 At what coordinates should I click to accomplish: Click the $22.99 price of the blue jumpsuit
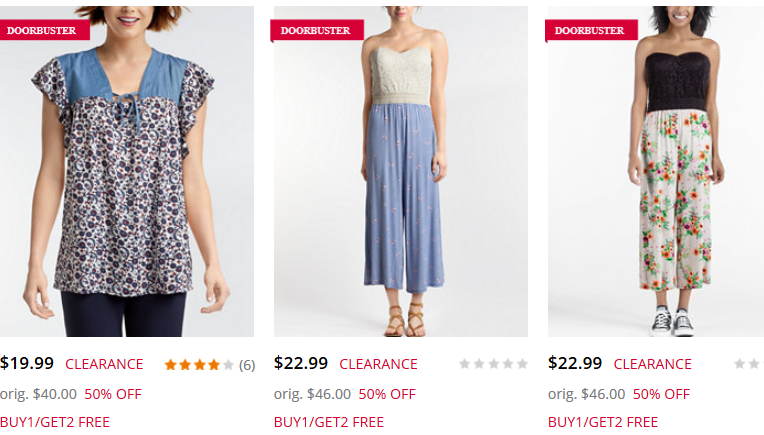tap(301, 363)
